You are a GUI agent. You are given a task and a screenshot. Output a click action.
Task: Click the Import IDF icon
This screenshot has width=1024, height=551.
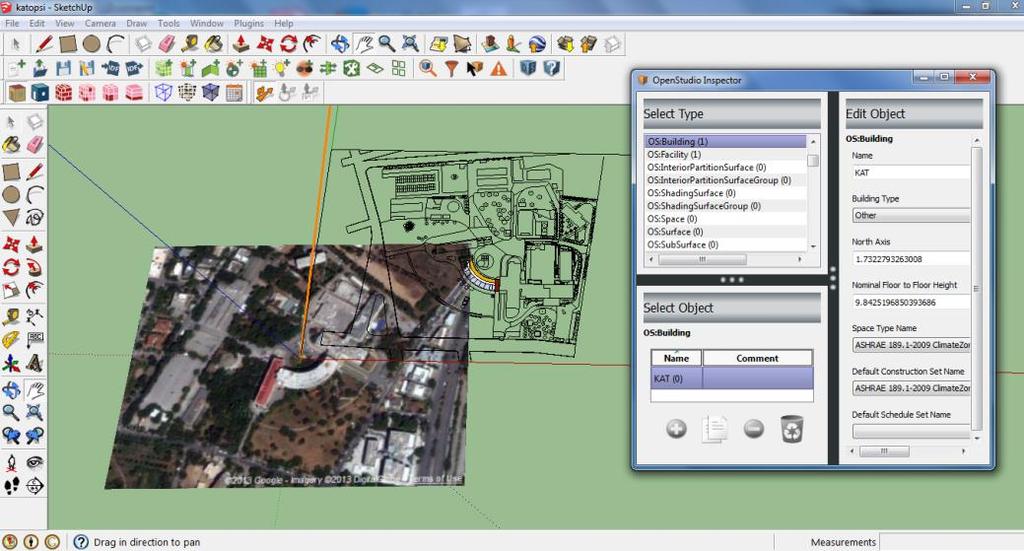coord(110,68)
